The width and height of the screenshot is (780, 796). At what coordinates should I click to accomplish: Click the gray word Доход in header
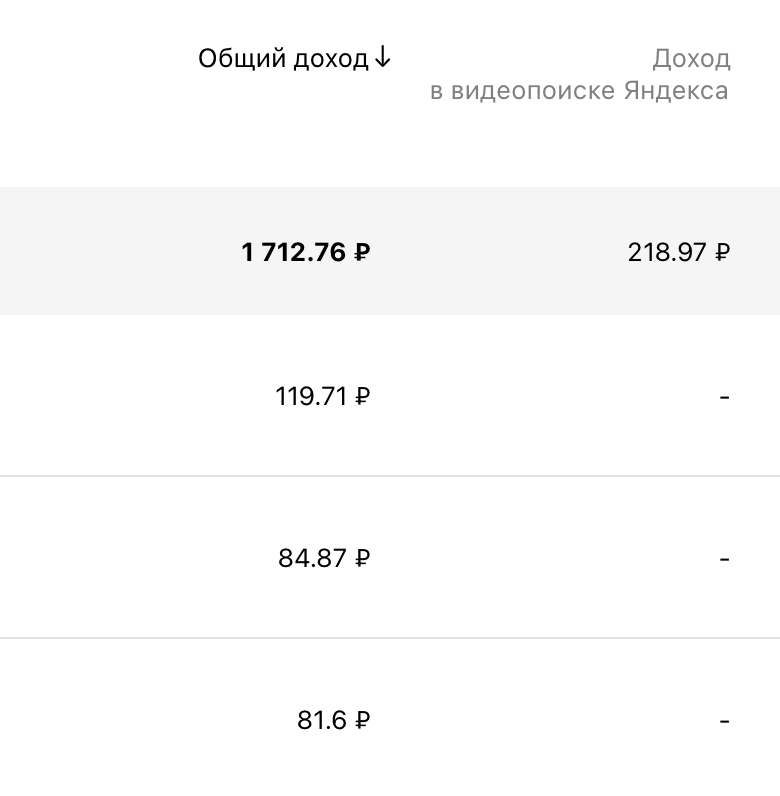pyautogui.click(x=692, y=59)
